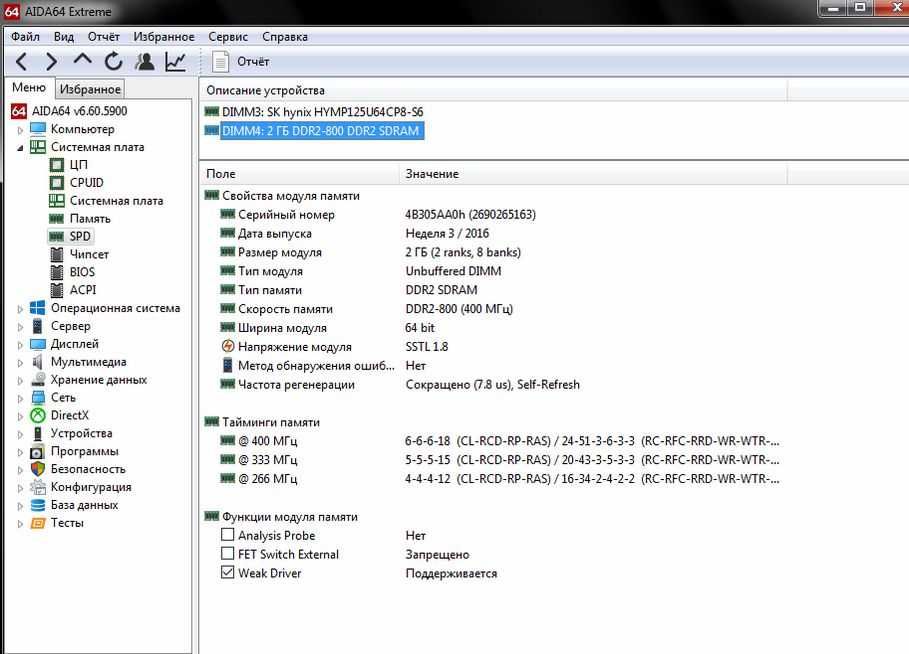Click the Хранение данных disk icon
This screenshot has height=654, width=909.
(x=38, y=380)
